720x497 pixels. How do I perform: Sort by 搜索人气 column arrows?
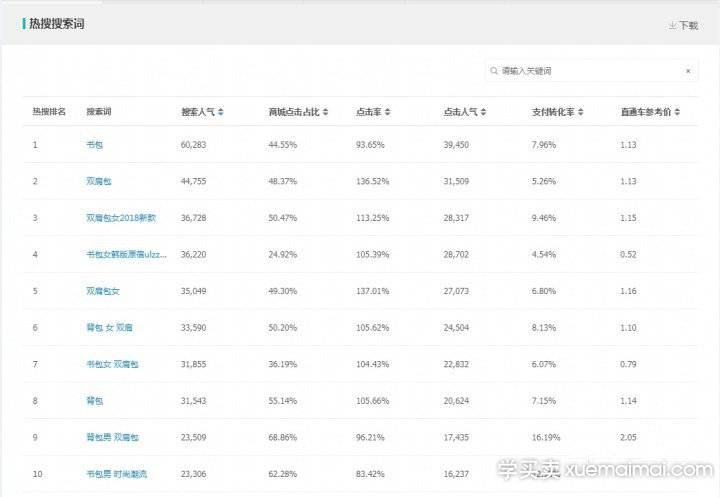point(220,112)
